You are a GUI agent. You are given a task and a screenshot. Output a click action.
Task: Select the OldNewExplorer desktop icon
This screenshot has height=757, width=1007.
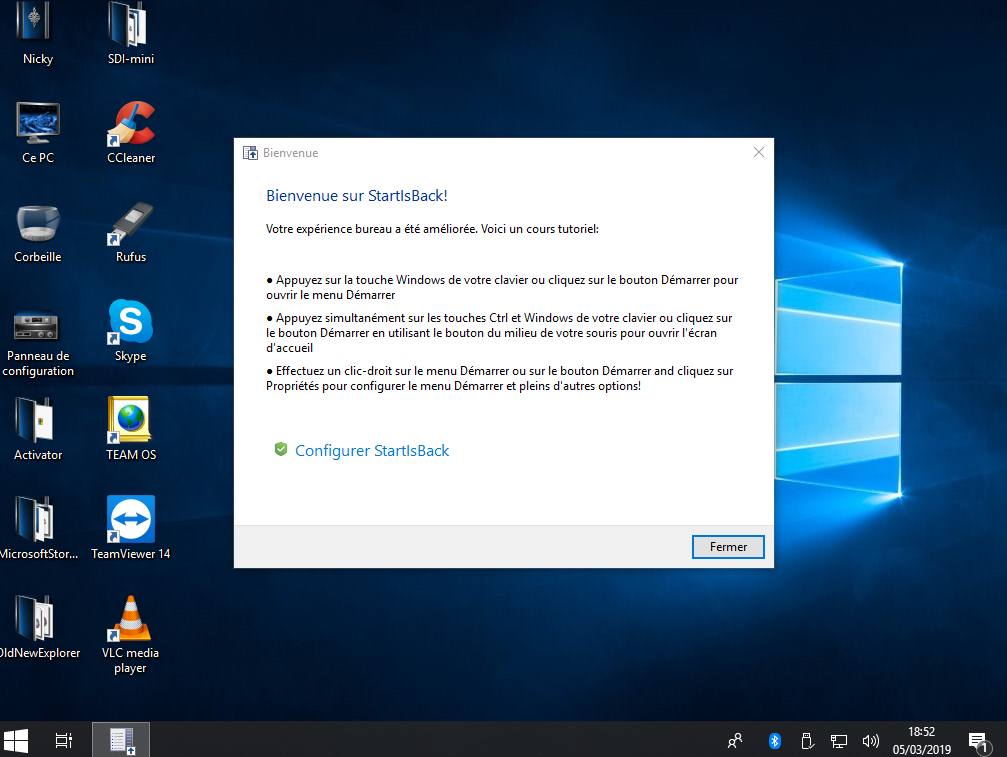[x=39, y=627]
